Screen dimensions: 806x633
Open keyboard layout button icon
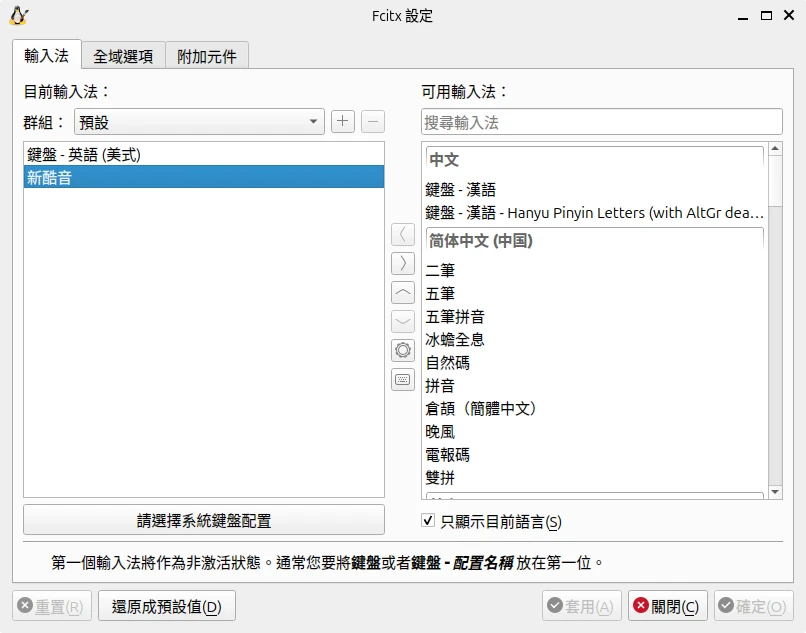(403, 380)
